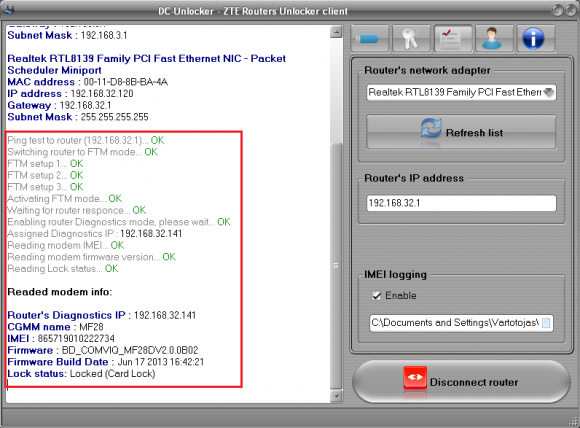This screenshot has height=428, width=580.
Task: Expand the Router's network adapter dropdown
Action: click(549, 92)
